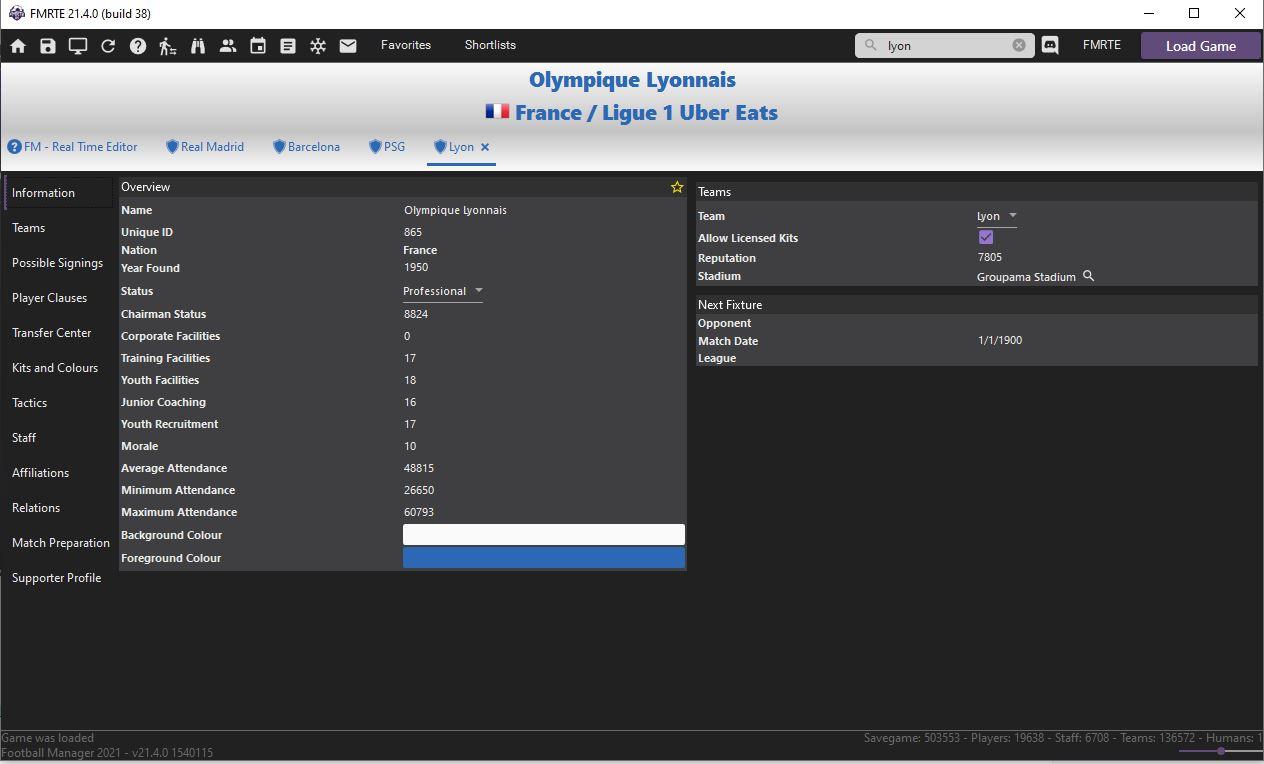The image size is (1264, 764).
Task: Open the Shortlists menu
Action: point(490,45)
